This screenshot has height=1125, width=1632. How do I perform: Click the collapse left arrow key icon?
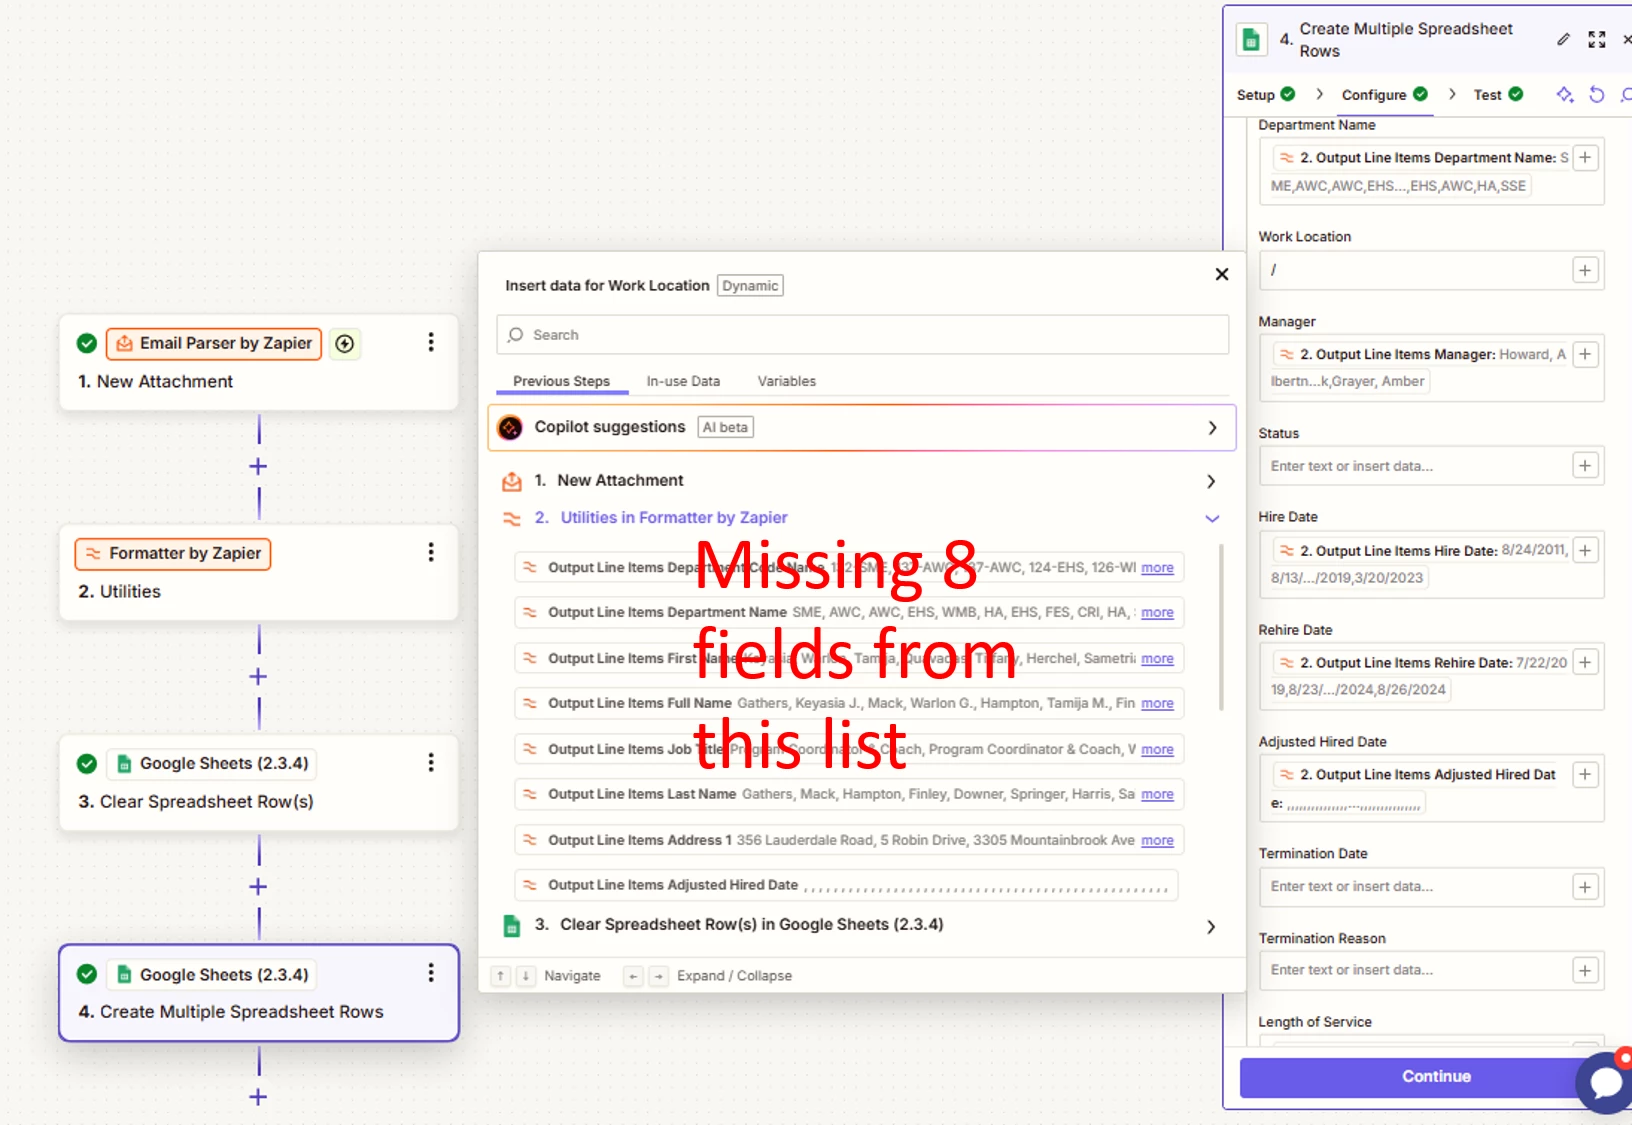(x=633, y=976)
